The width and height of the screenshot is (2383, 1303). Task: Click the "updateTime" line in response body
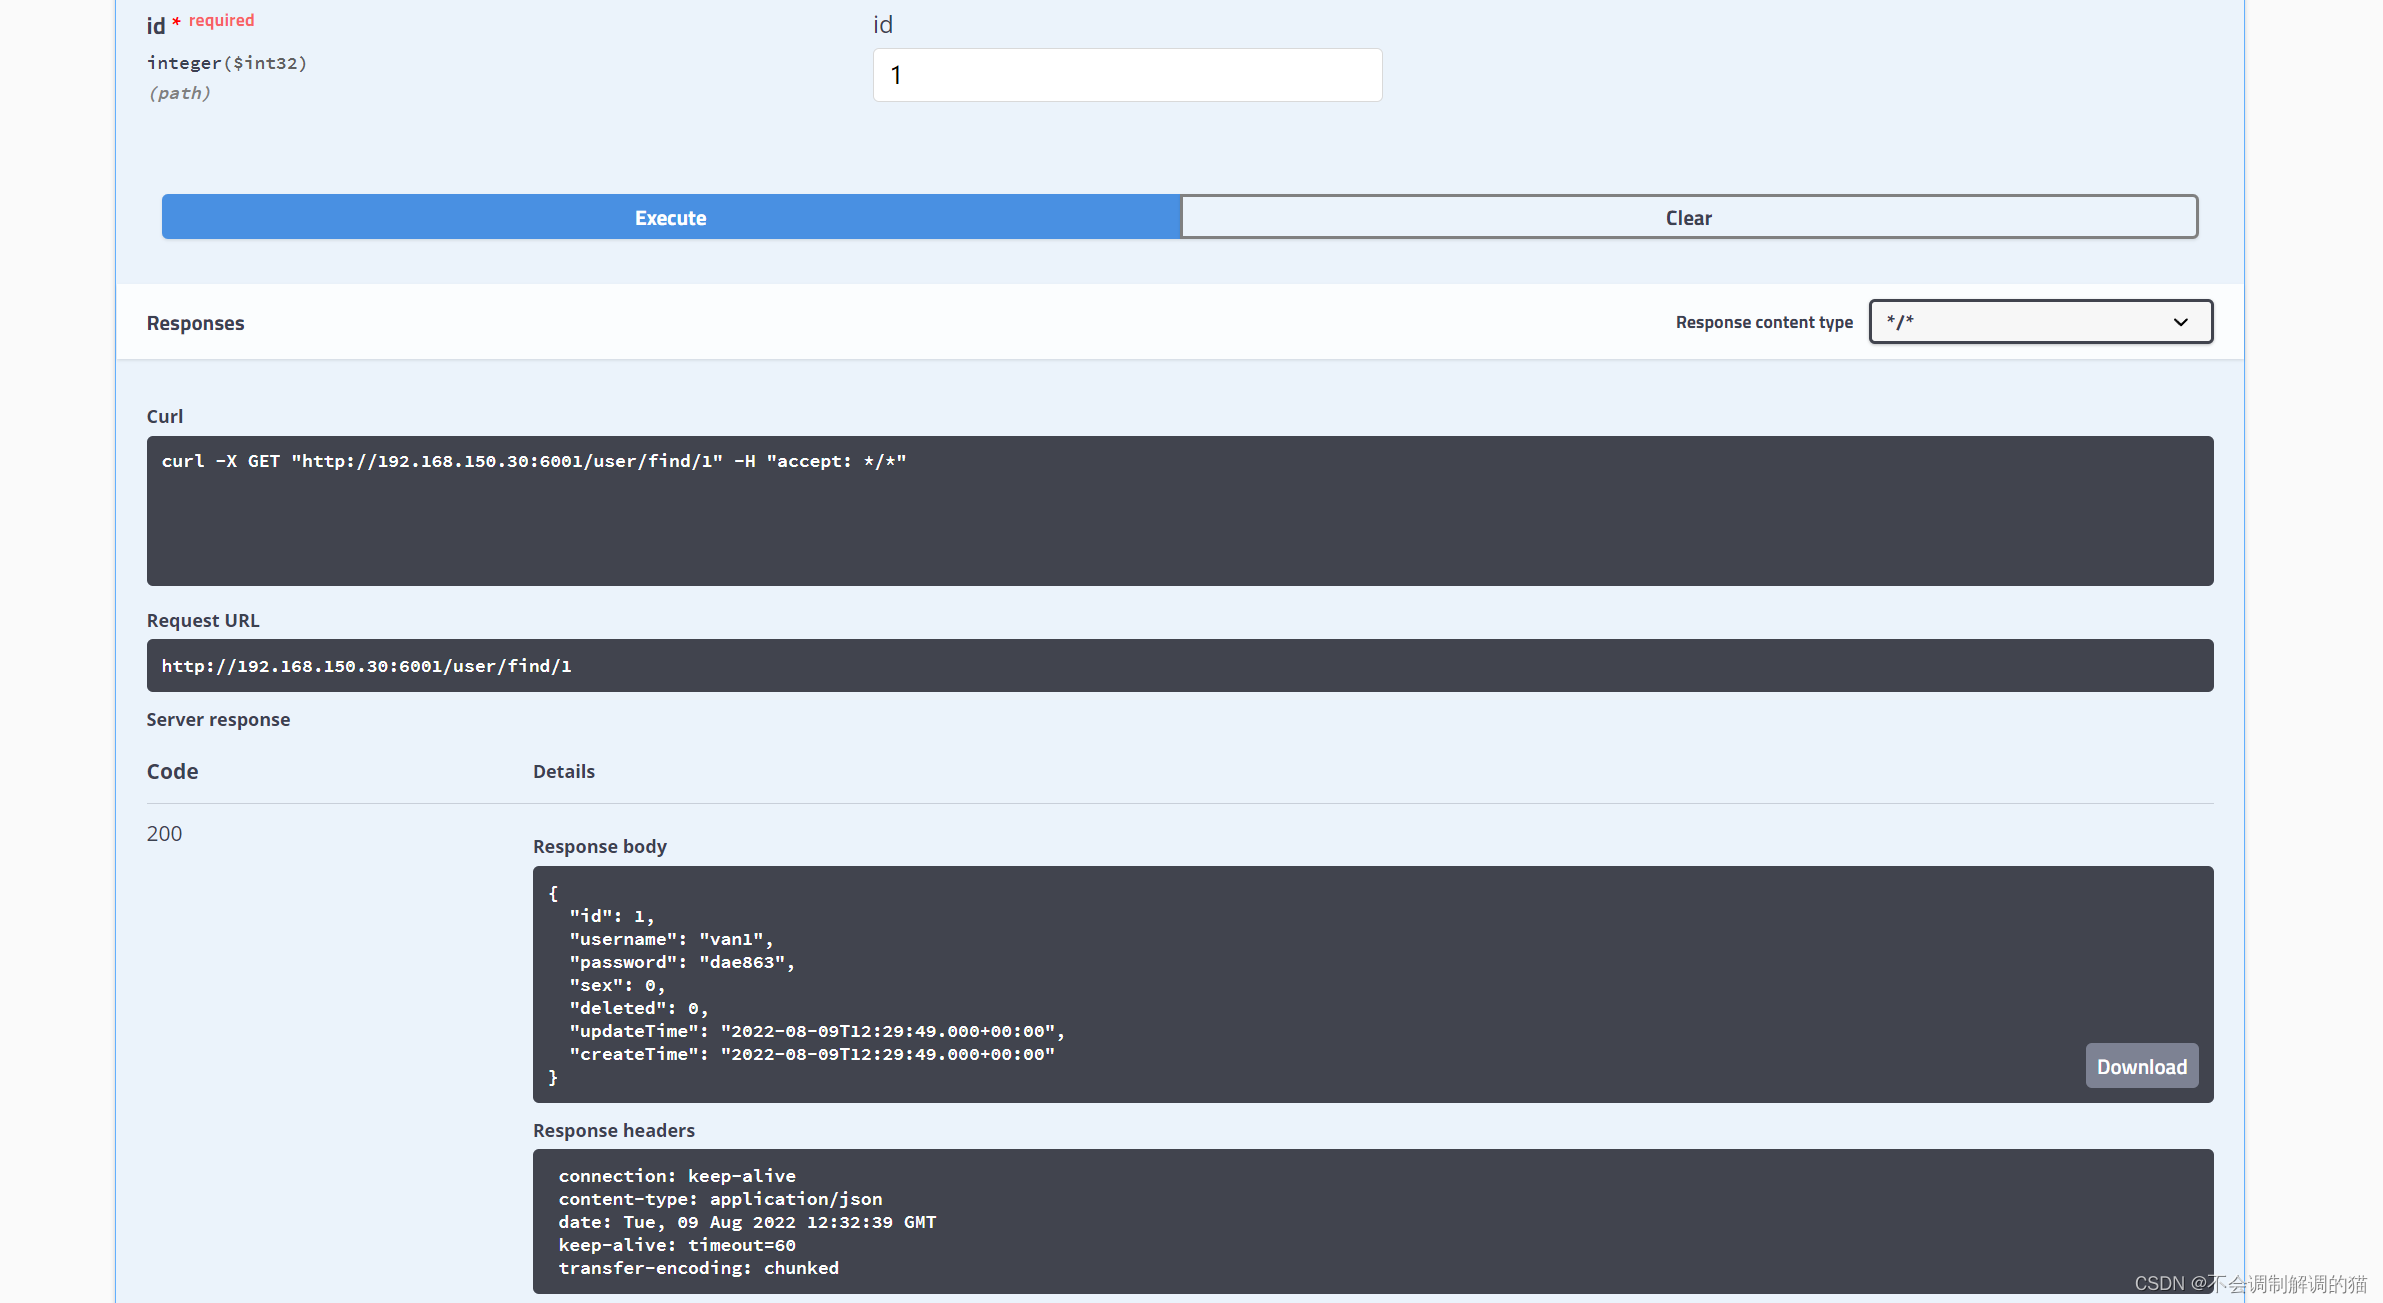tap(817, 1031)
